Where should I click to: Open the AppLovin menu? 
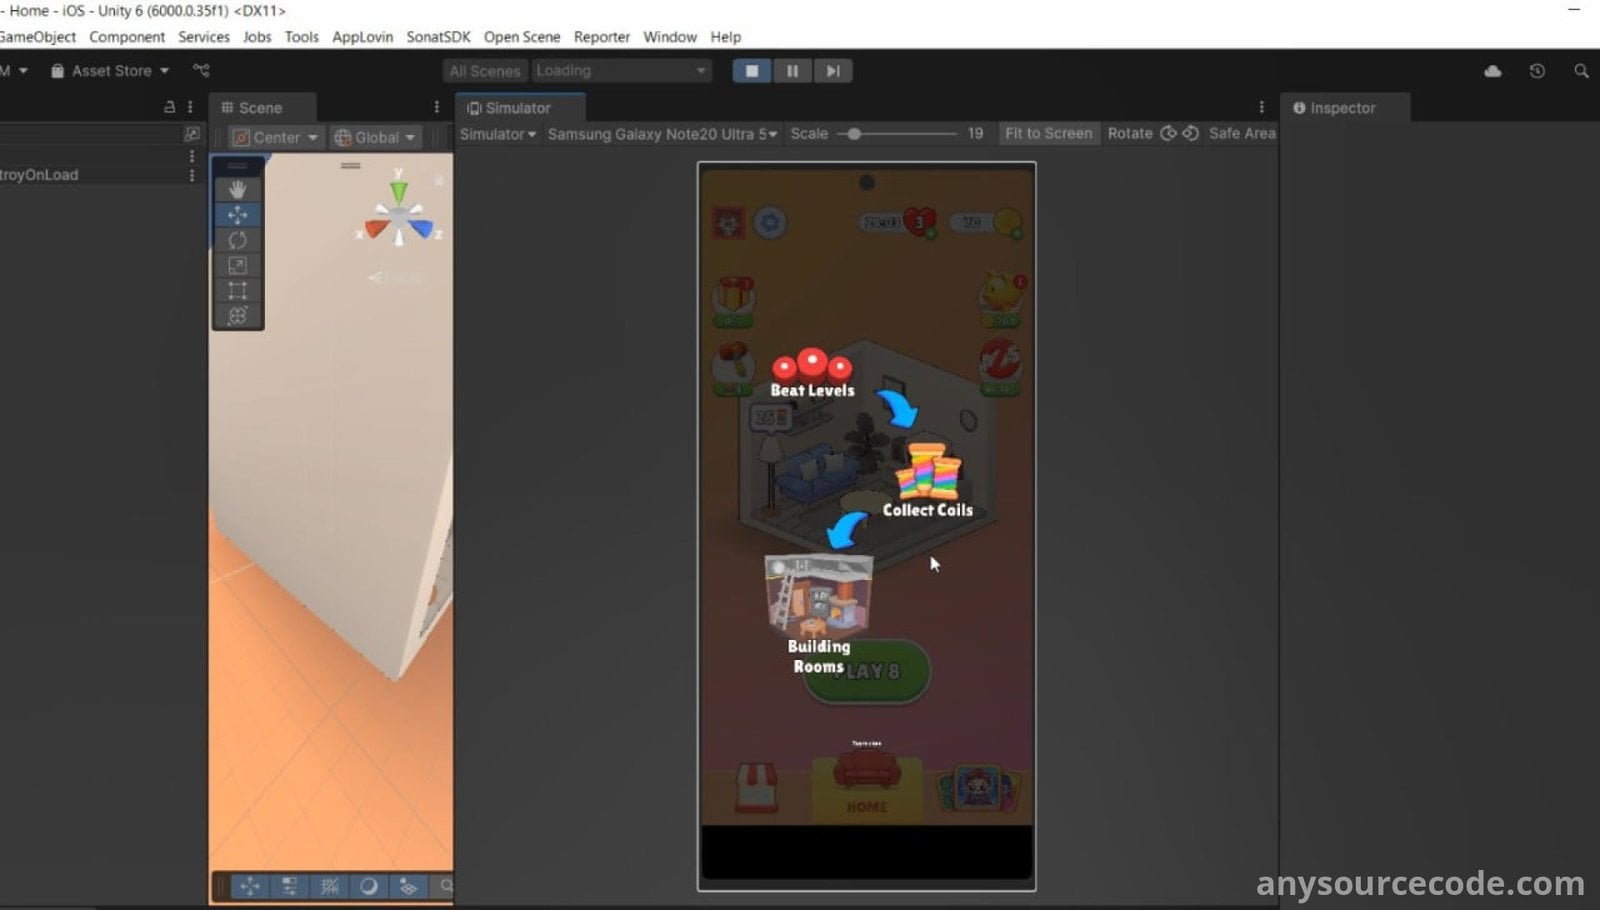click(x=362, y=37)
